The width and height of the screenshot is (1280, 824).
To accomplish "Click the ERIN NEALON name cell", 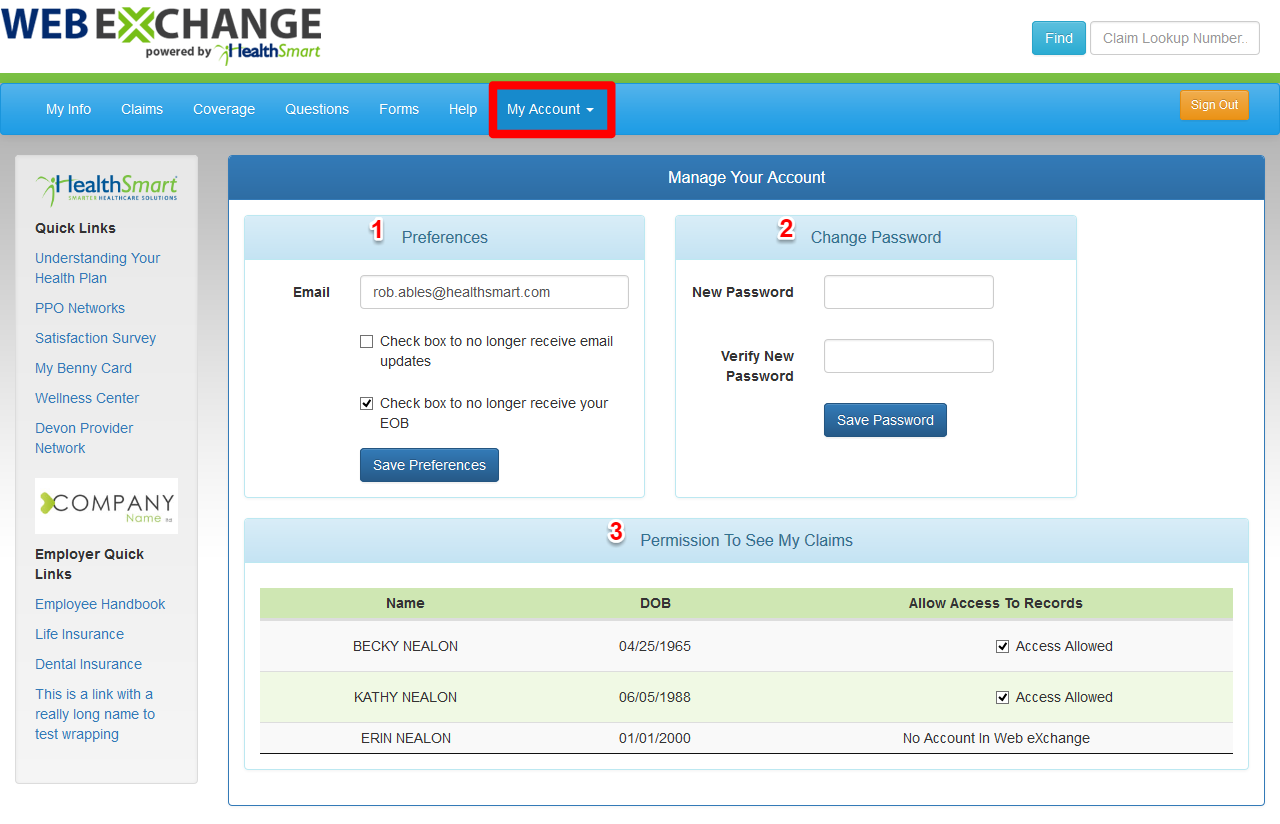I will click(x=405, y=738).
